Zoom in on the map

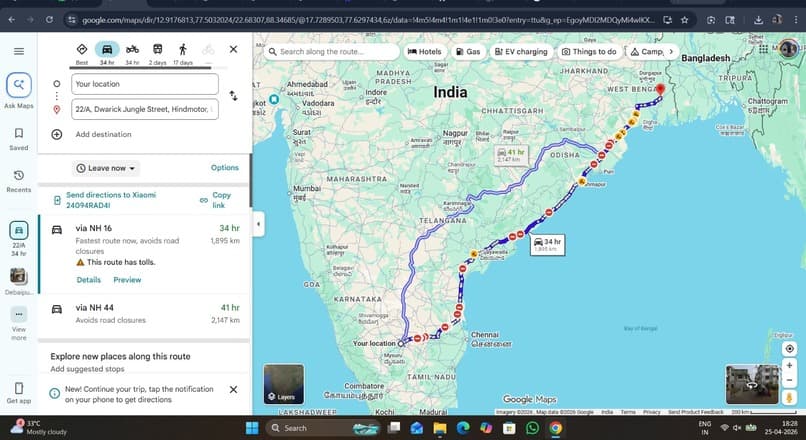pyautogui.click(x=790, y=365)
